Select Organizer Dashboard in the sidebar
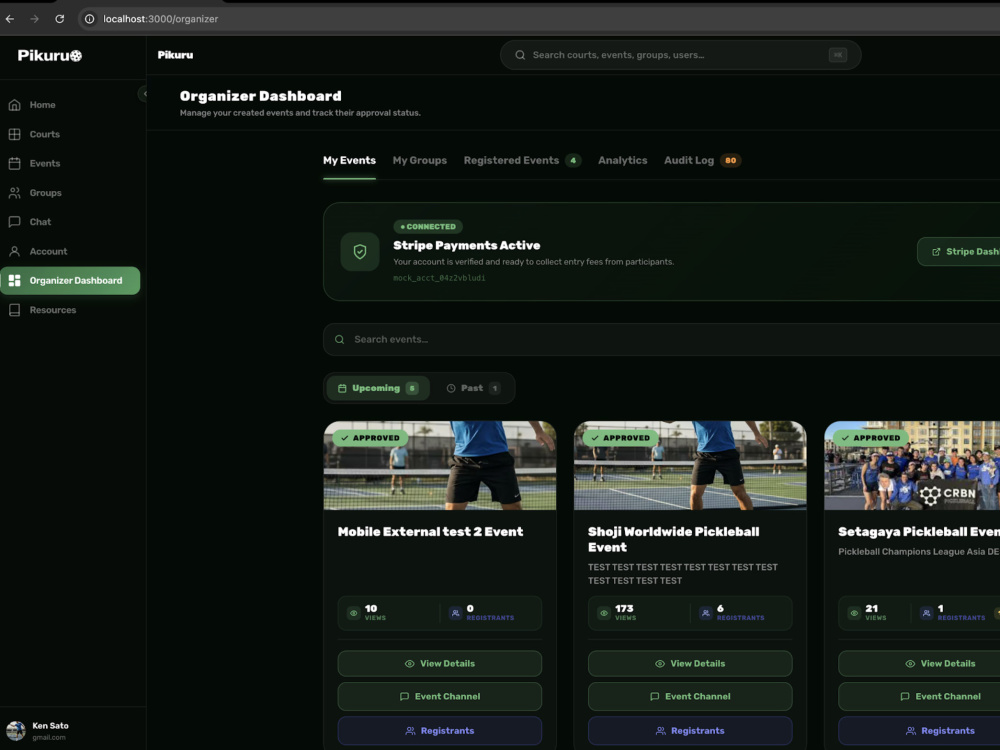 coord(70,281)
